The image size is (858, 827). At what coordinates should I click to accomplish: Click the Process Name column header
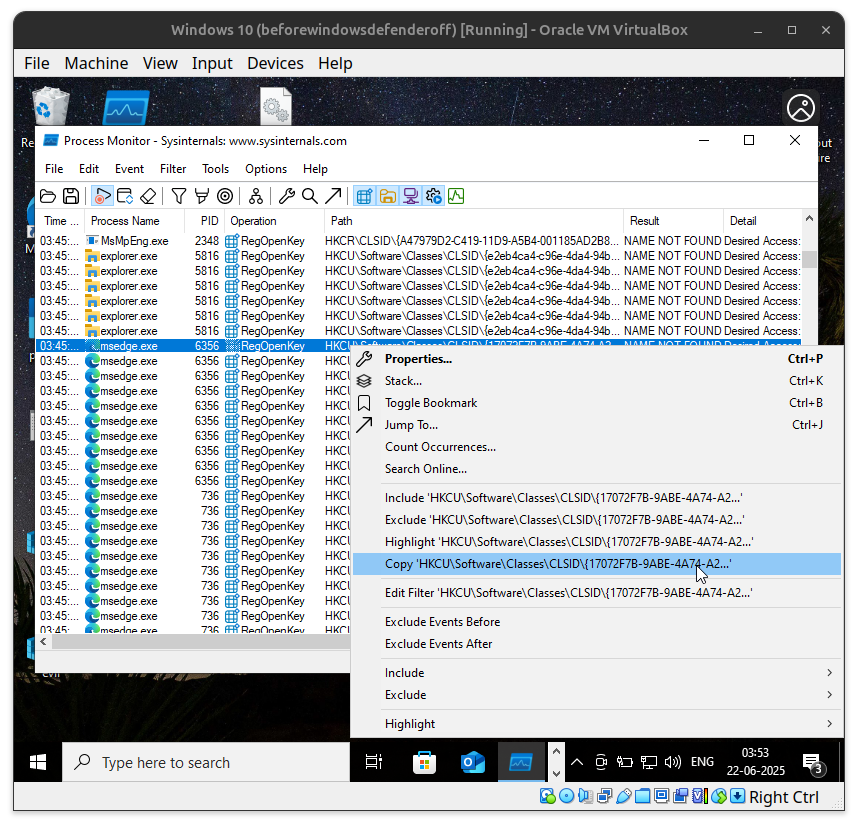coord(135,221)
